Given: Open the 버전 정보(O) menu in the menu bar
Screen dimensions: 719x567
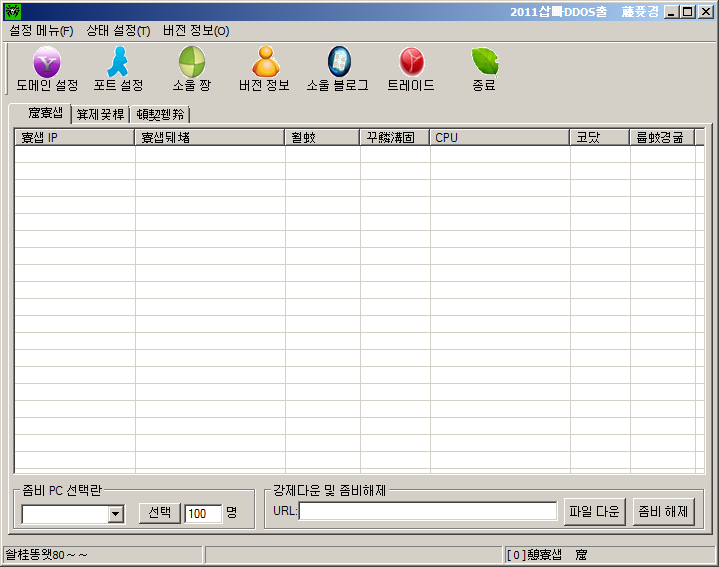Looking at the screenshot, I should tap(196, 31).
